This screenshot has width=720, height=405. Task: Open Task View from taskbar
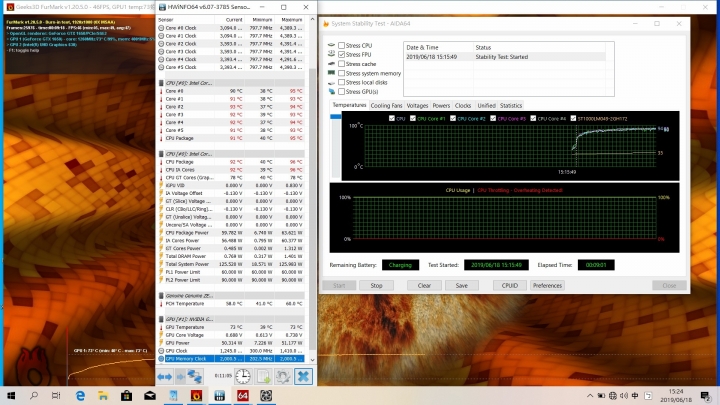point(56,395)
